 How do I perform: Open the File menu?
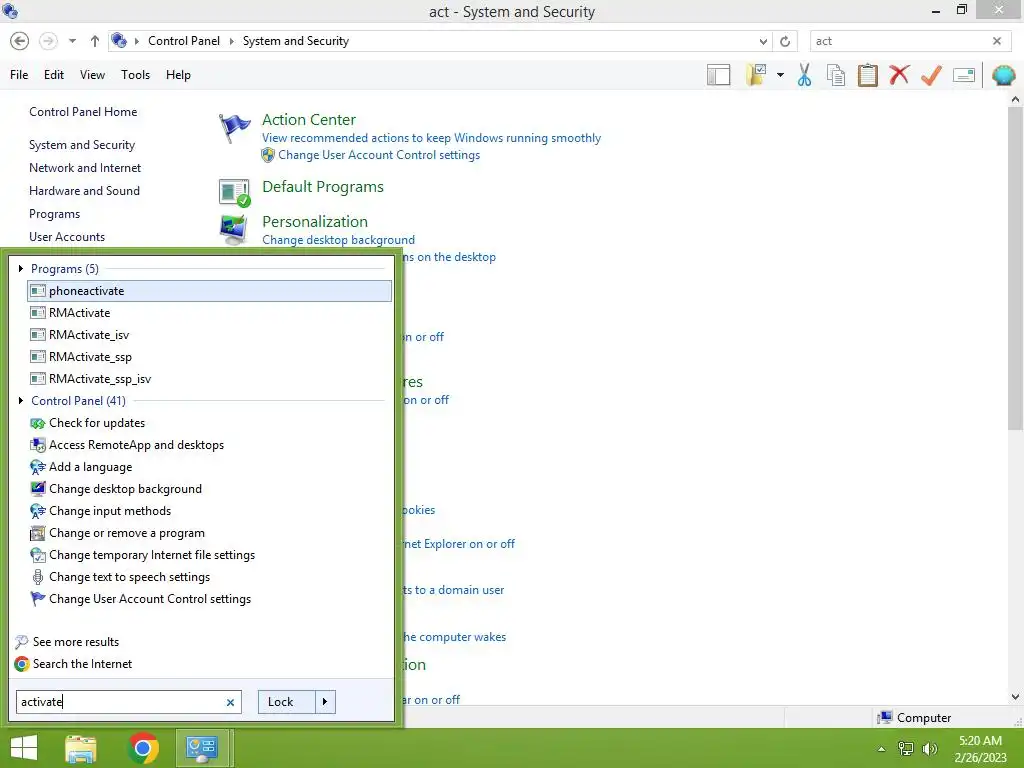pyautogui.click(x=19, y=75)
